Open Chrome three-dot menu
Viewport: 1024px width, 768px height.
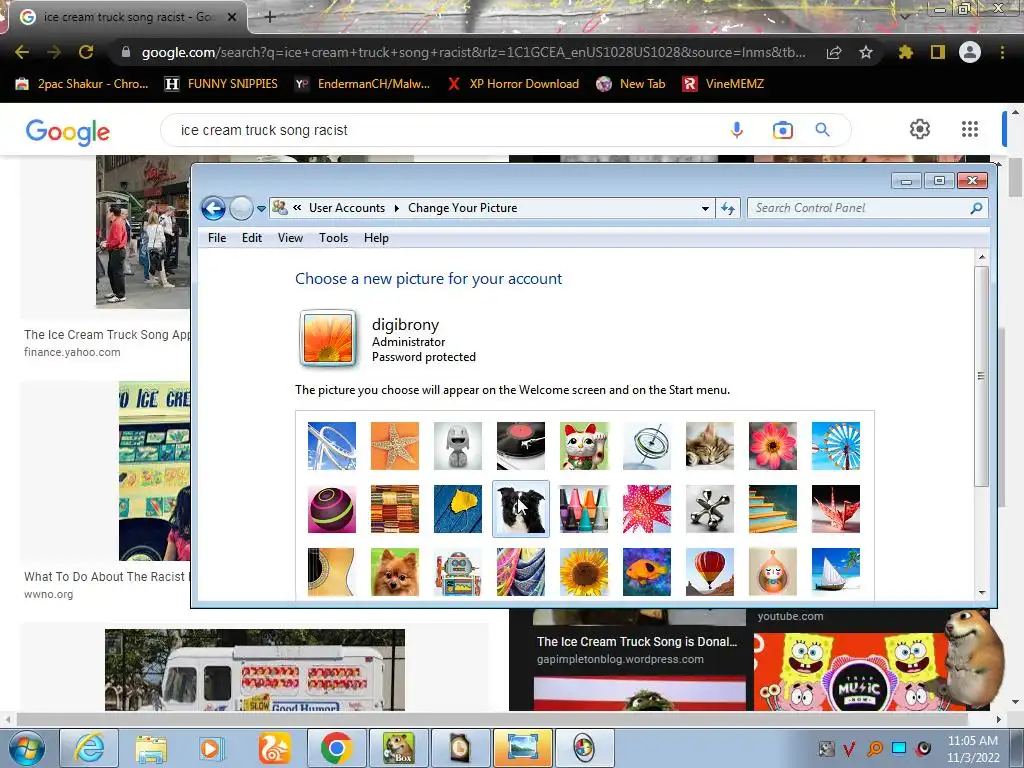click(x=1002, y=52)
